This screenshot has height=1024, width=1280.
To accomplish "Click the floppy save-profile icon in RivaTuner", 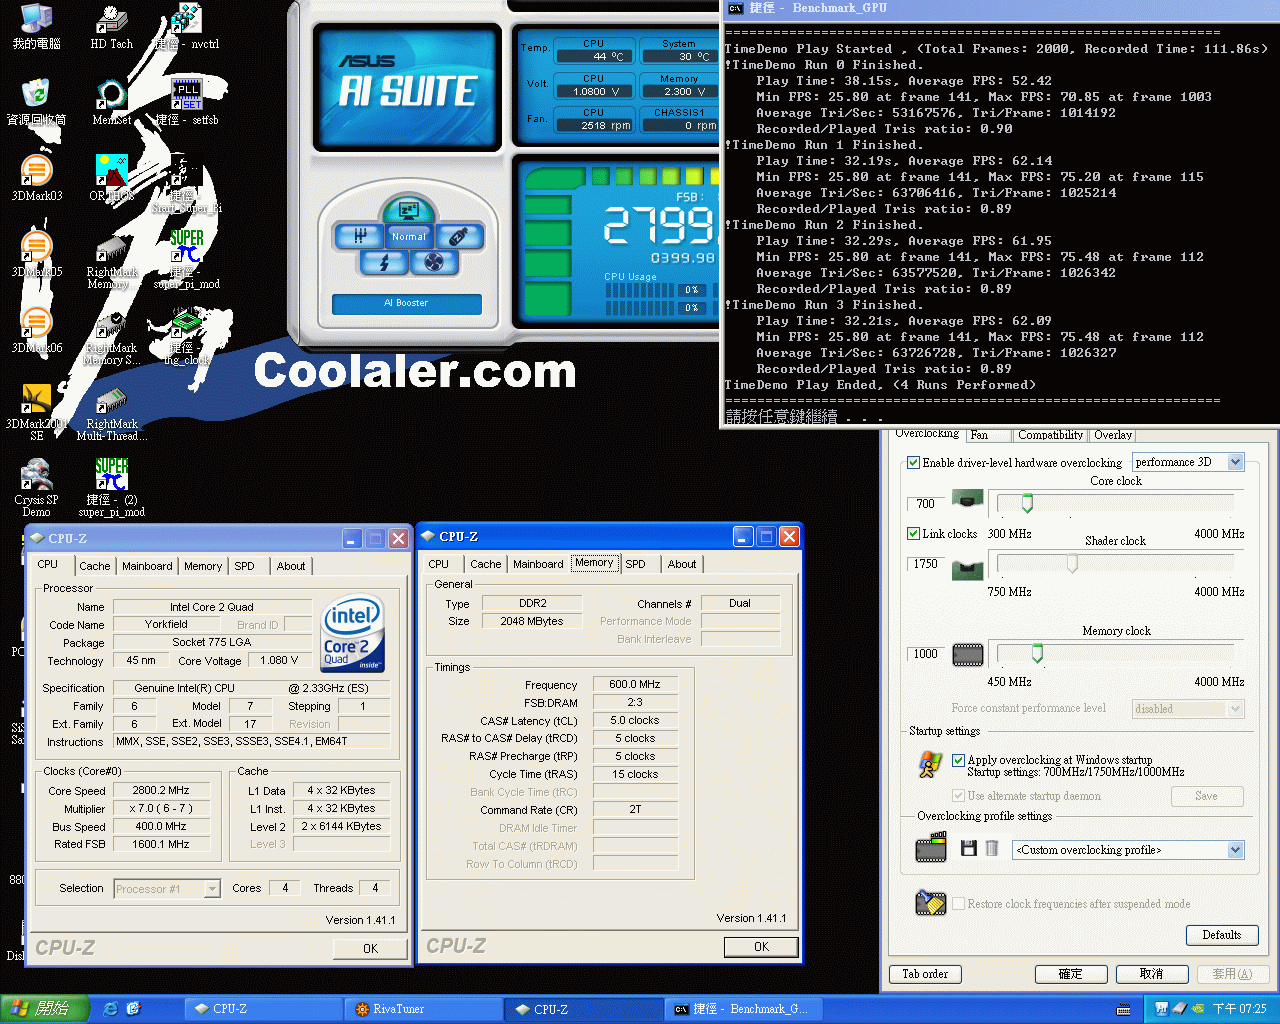I will tap(968, 848).
